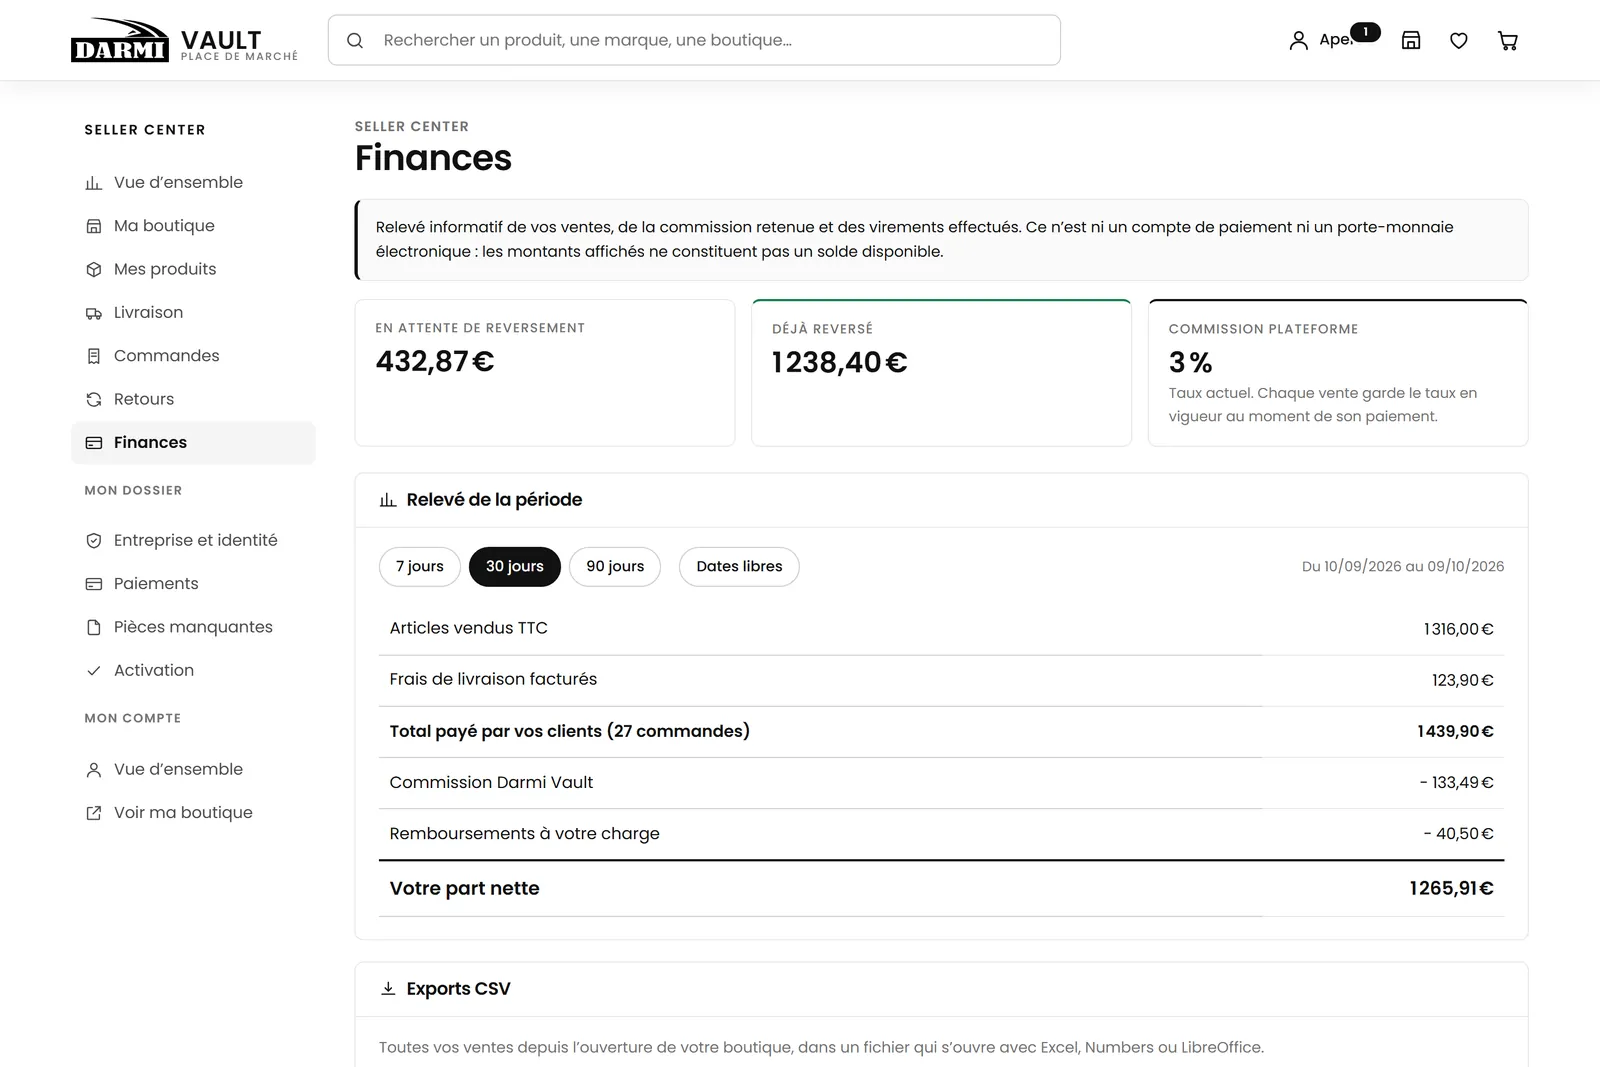Viewport: 1600px width, 1067px height.
Task: Click the search magnifier icon
Action: 354,41
